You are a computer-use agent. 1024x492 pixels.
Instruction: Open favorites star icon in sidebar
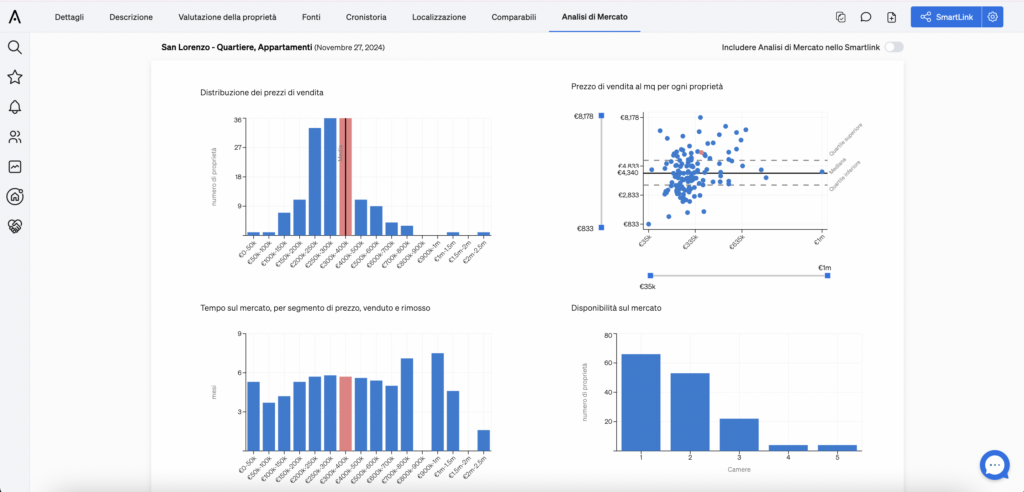[x=14, y=77]
